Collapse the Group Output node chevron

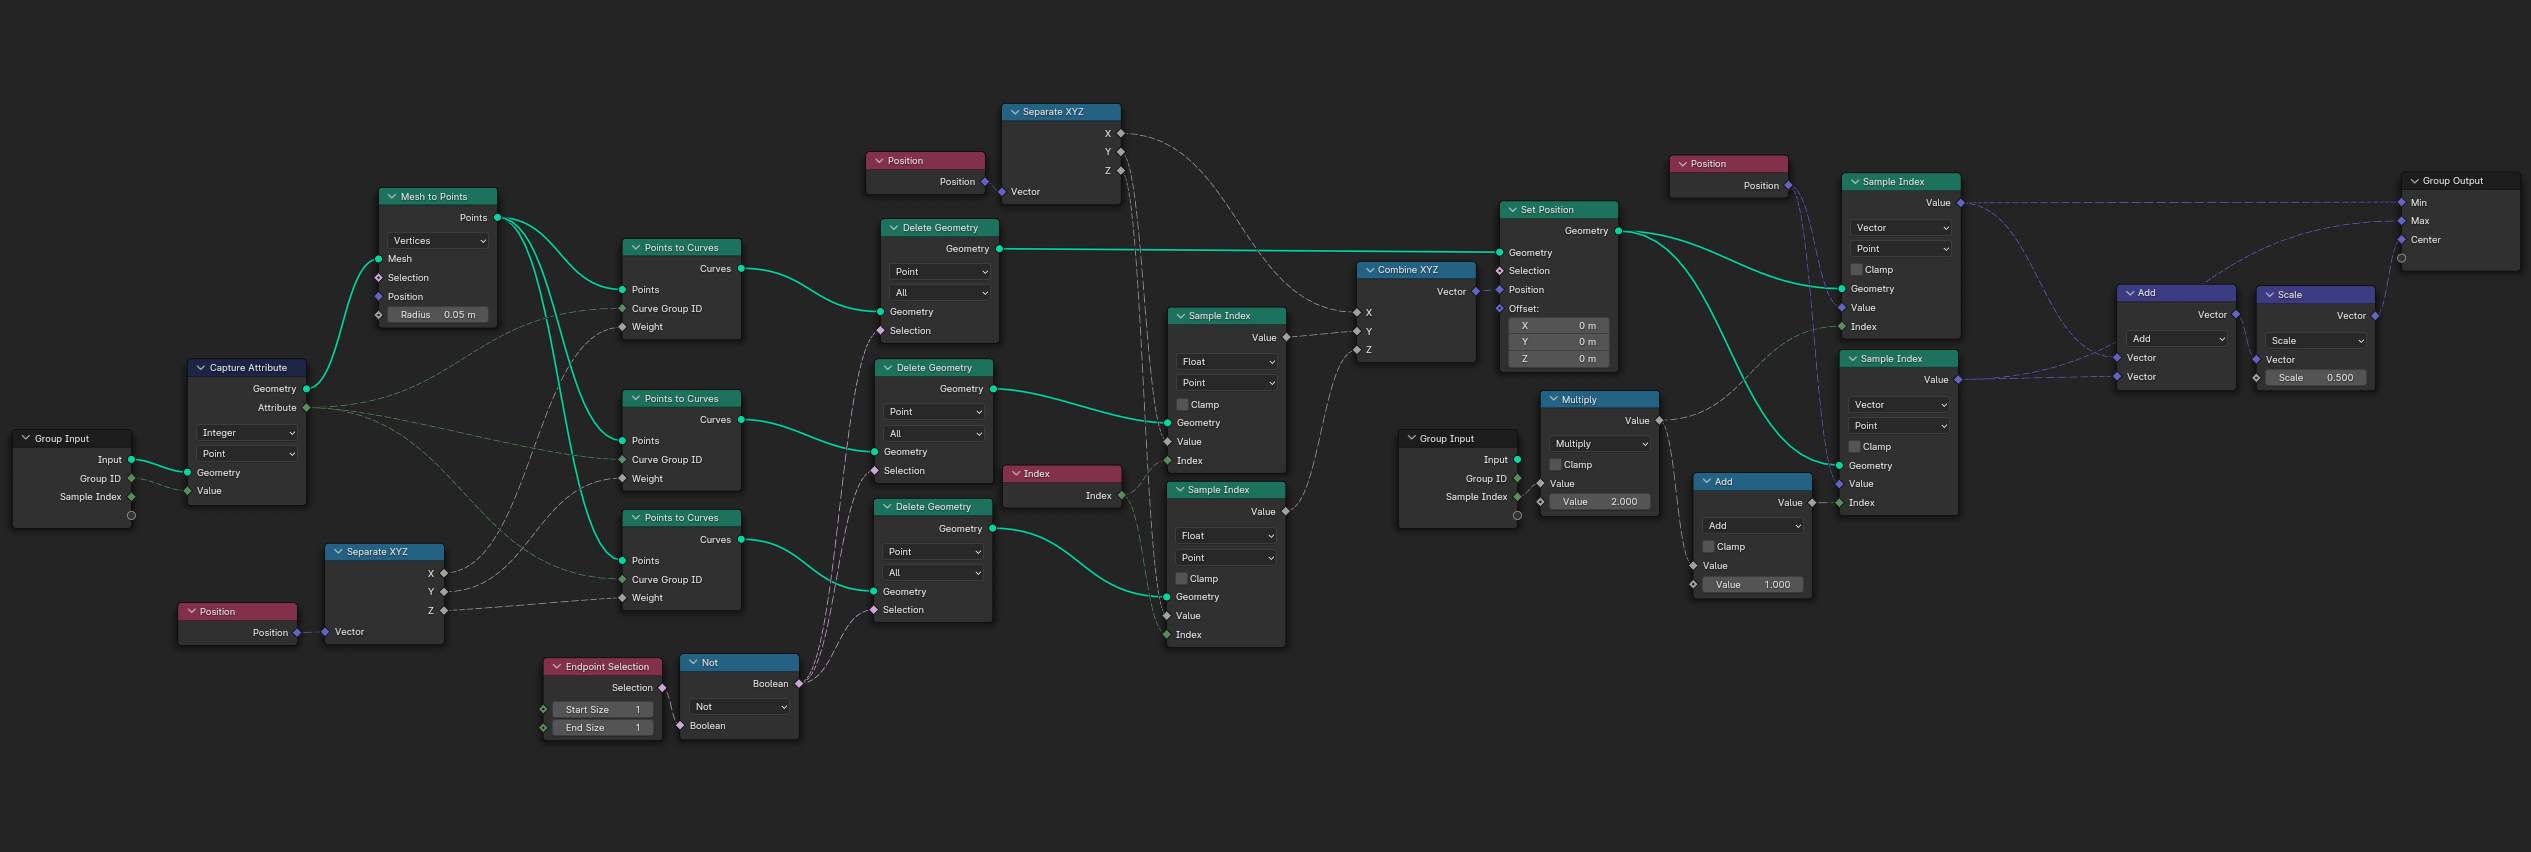click(x=2414, y=181)
